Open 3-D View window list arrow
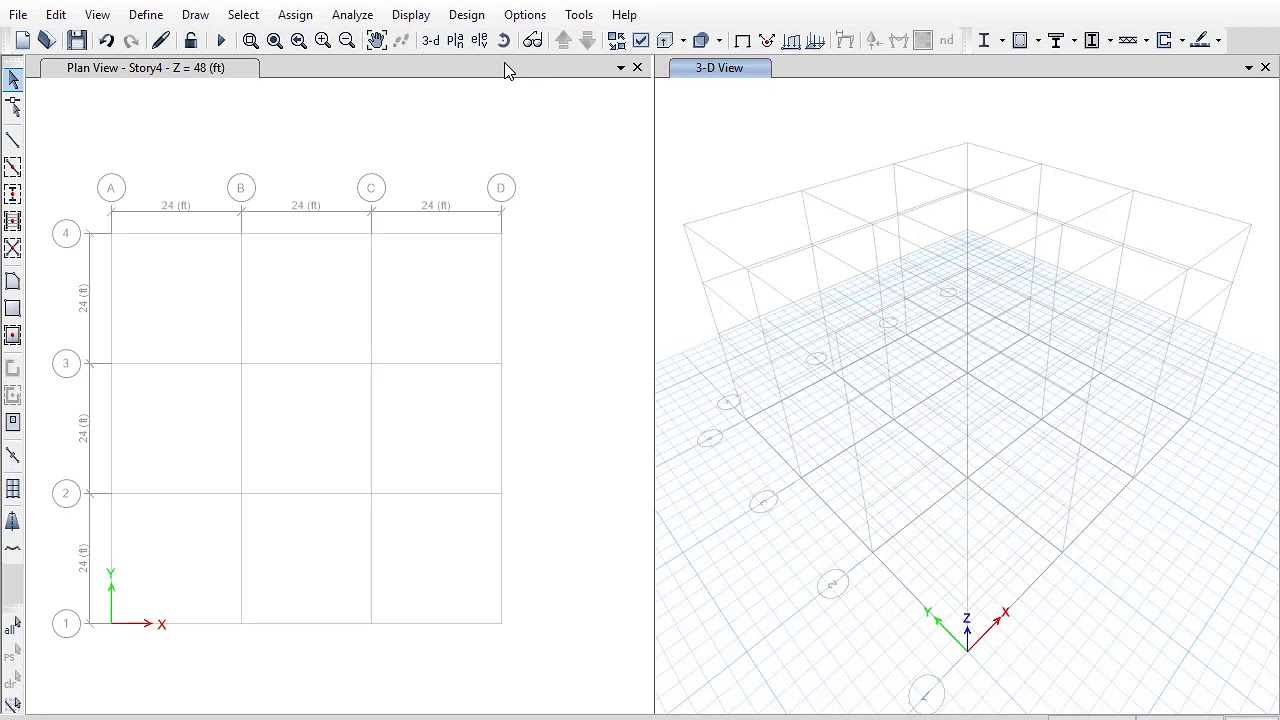This screenshot has width=1280, height=720. [1249, 68]
